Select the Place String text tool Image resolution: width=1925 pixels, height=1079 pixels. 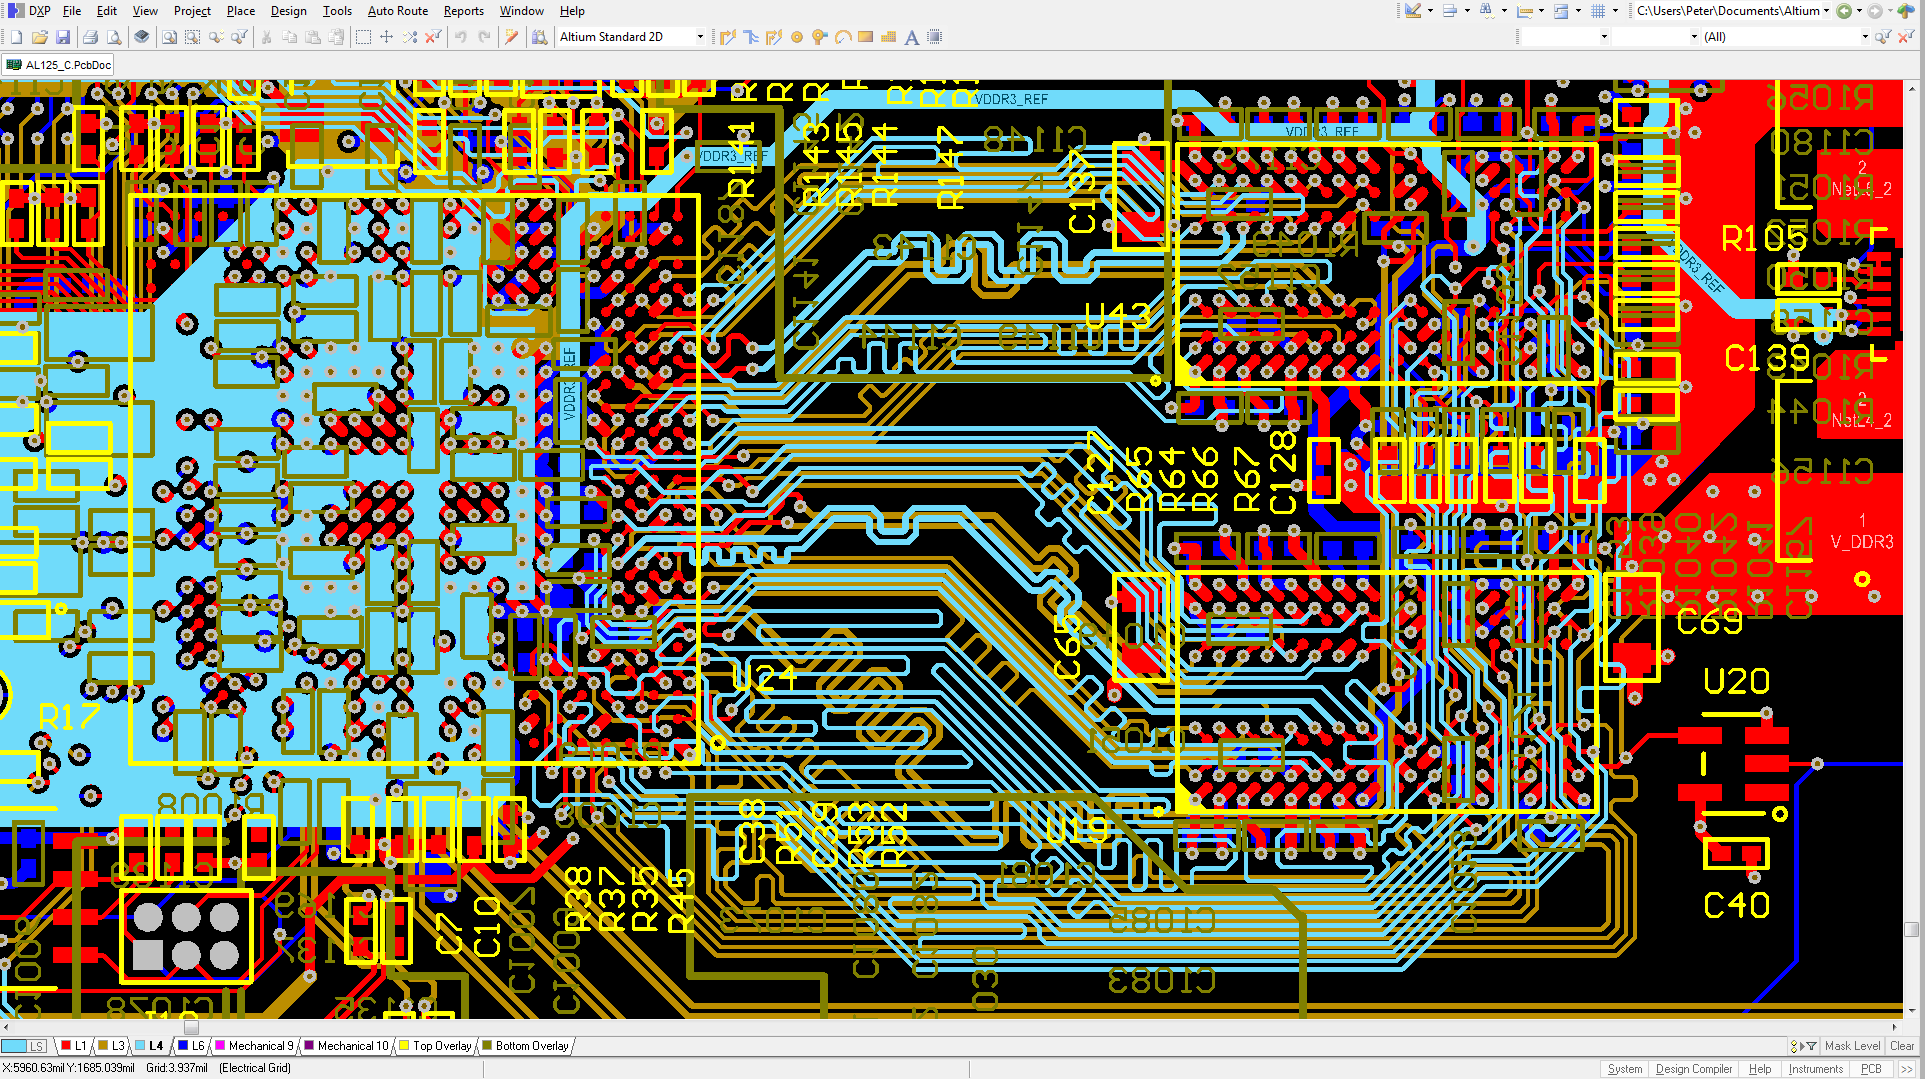click(911, 37)
